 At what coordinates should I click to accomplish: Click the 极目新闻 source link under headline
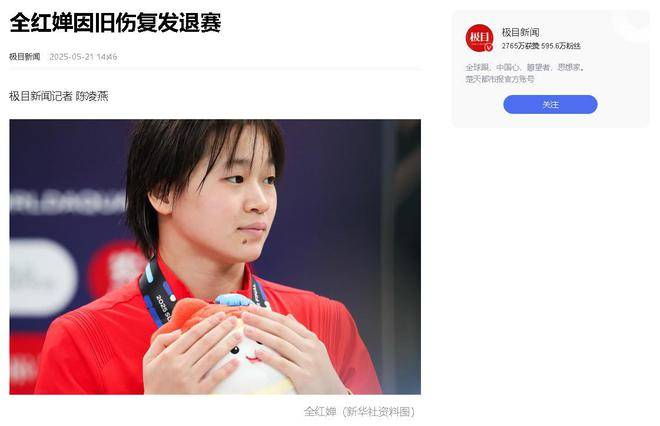(24, 57)
